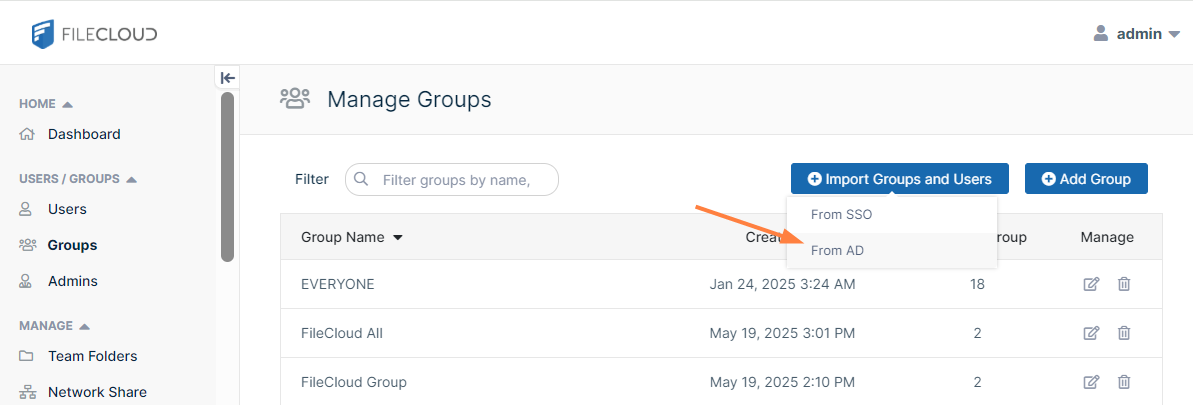This screenshot has height=405, width=1193.
Task: Edit the FileCloud All group
Action: [x=1091, y=333]
